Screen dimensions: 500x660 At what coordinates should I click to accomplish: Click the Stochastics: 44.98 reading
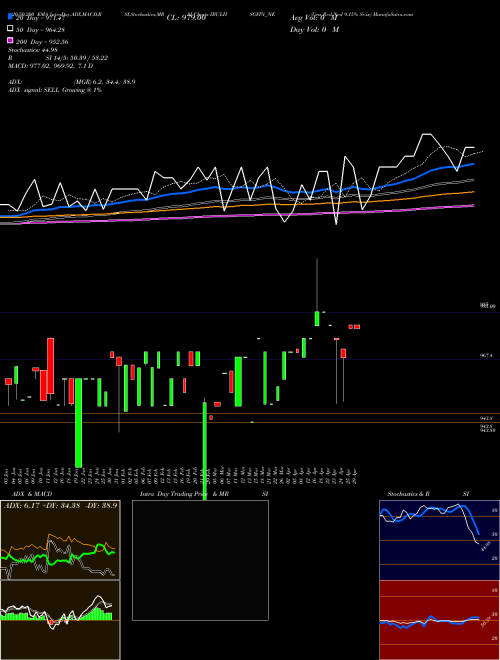(32, 50)
